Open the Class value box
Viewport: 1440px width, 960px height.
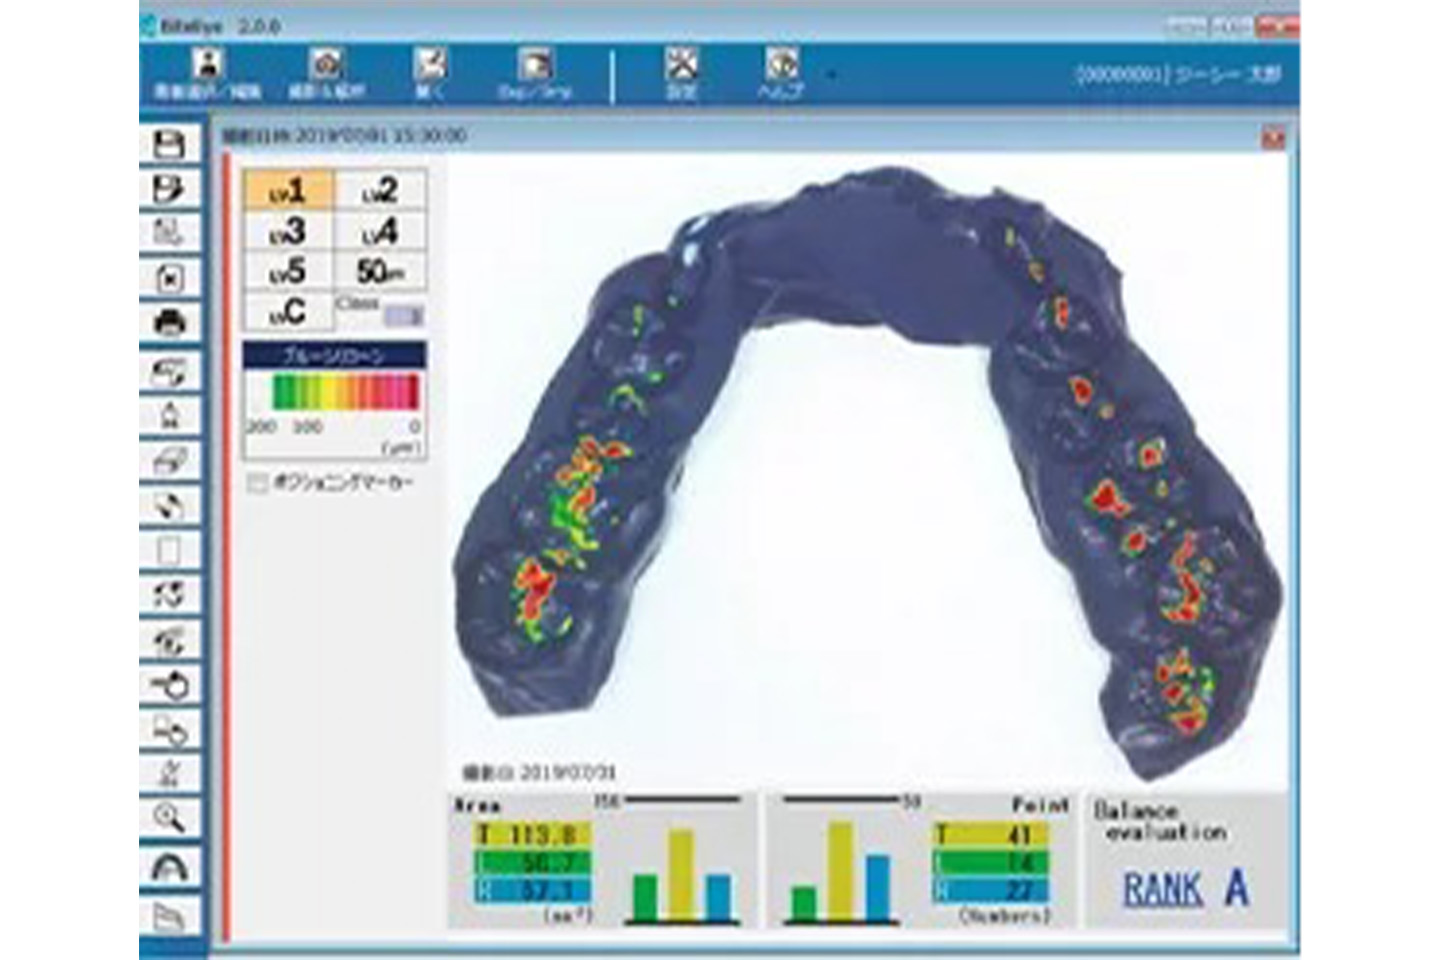(404, 315)
